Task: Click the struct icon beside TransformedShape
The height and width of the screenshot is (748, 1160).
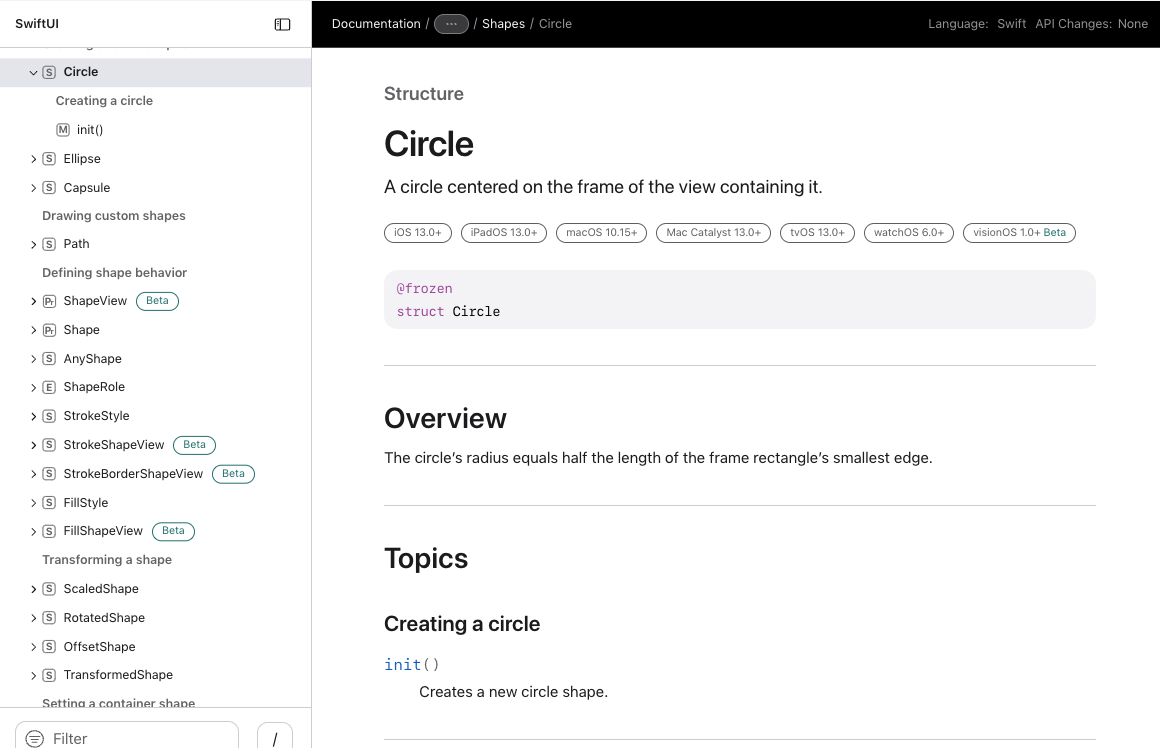Action: pyautogui.click(x=49, y=675)
